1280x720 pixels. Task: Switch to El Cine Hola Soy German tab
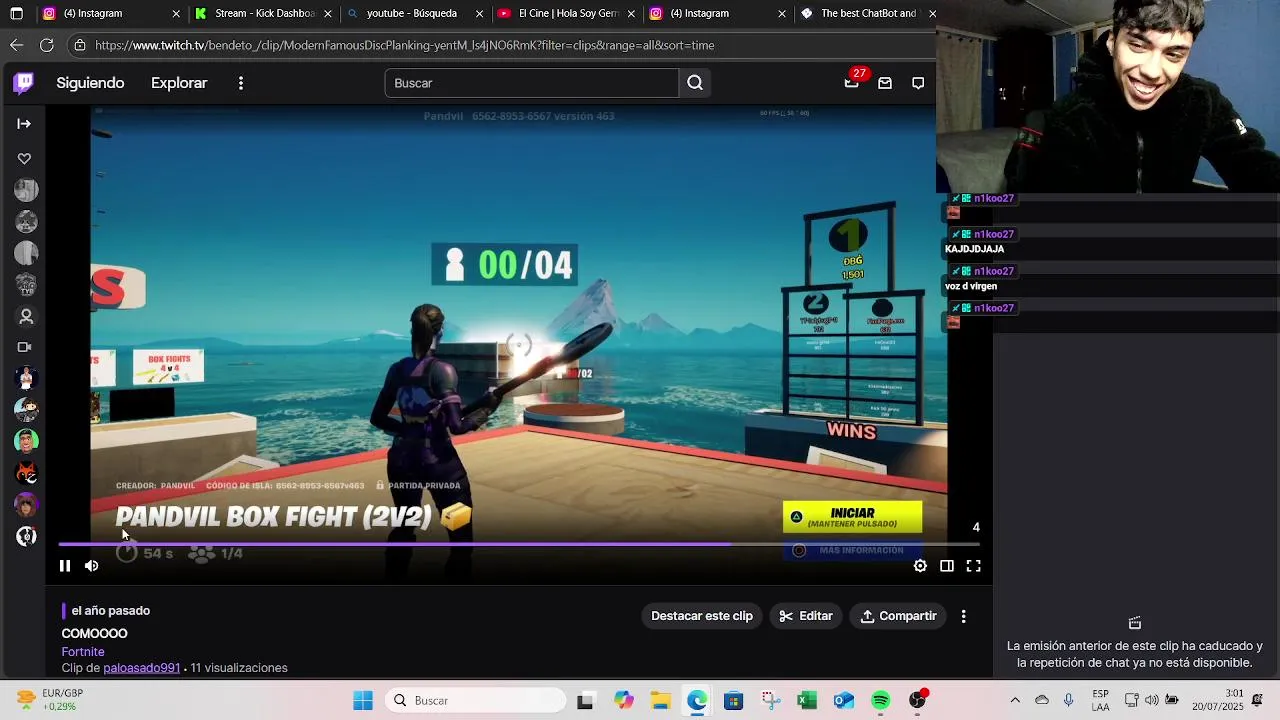click(565, 14)
